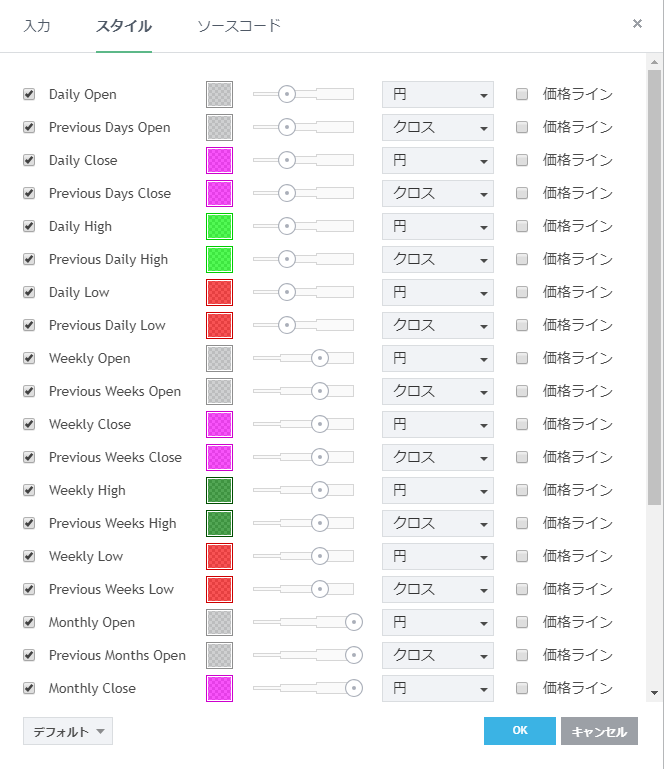Confirm with the OK button
The width and height of the screenshot is (664, 769).
click(x=519, y=731)
